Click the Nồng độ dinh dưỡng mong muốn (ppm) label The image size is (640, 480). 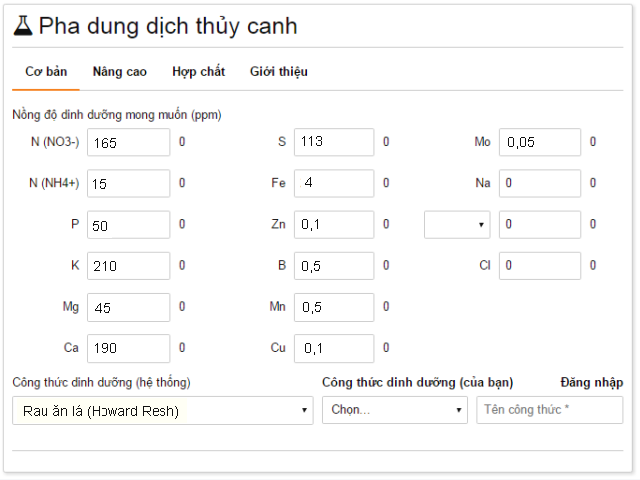117,115
